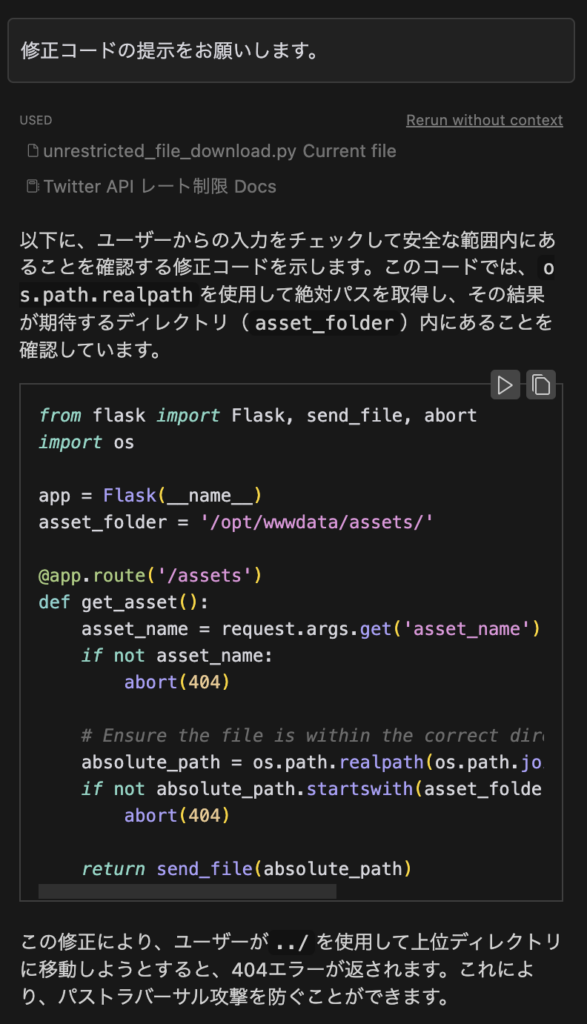
Task: Click the inline code s.path.realpath in explanation
Action: coord(106,295)
